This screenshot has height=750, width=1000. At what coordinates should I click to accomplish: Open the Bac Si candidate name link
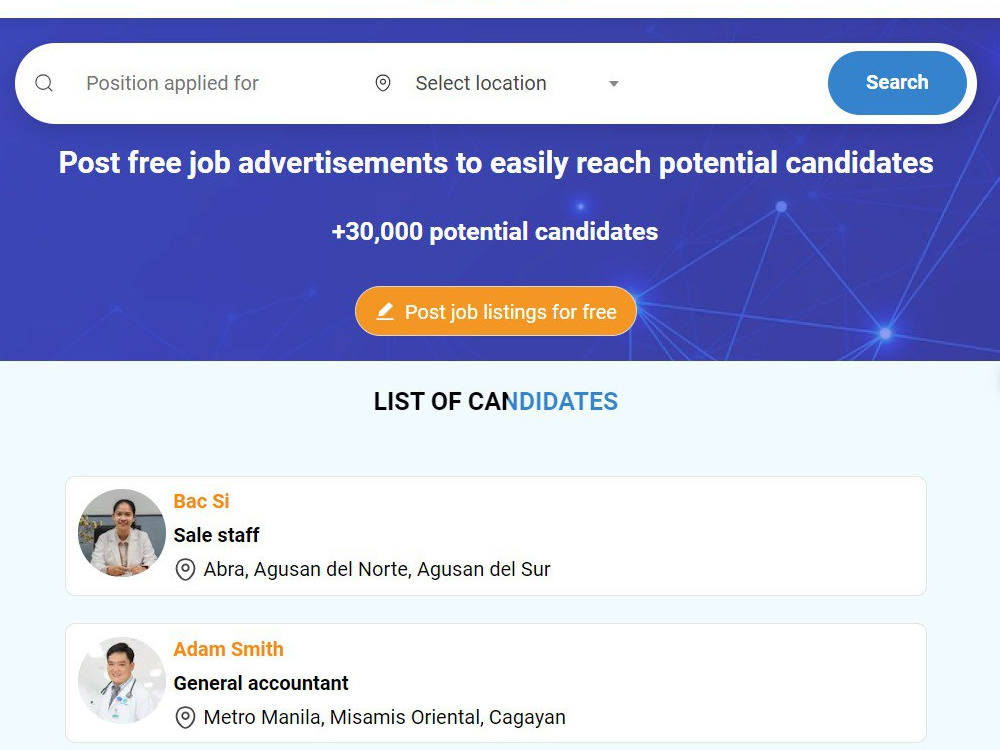[x=201, y=501]
